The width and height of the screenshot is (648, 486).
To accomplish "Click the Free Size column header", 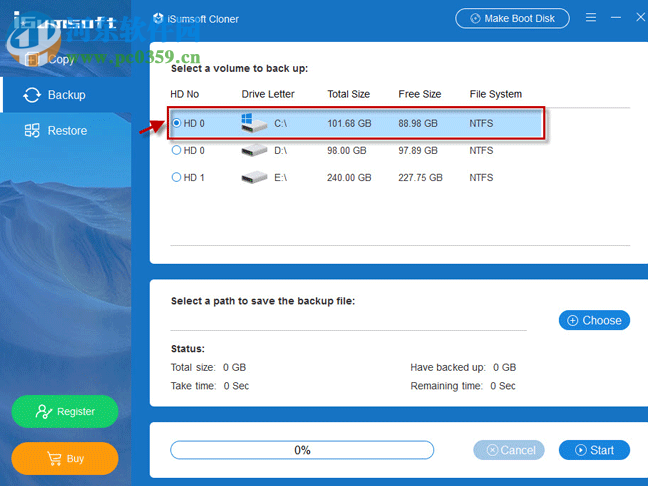I will click(x=419, y=94).
